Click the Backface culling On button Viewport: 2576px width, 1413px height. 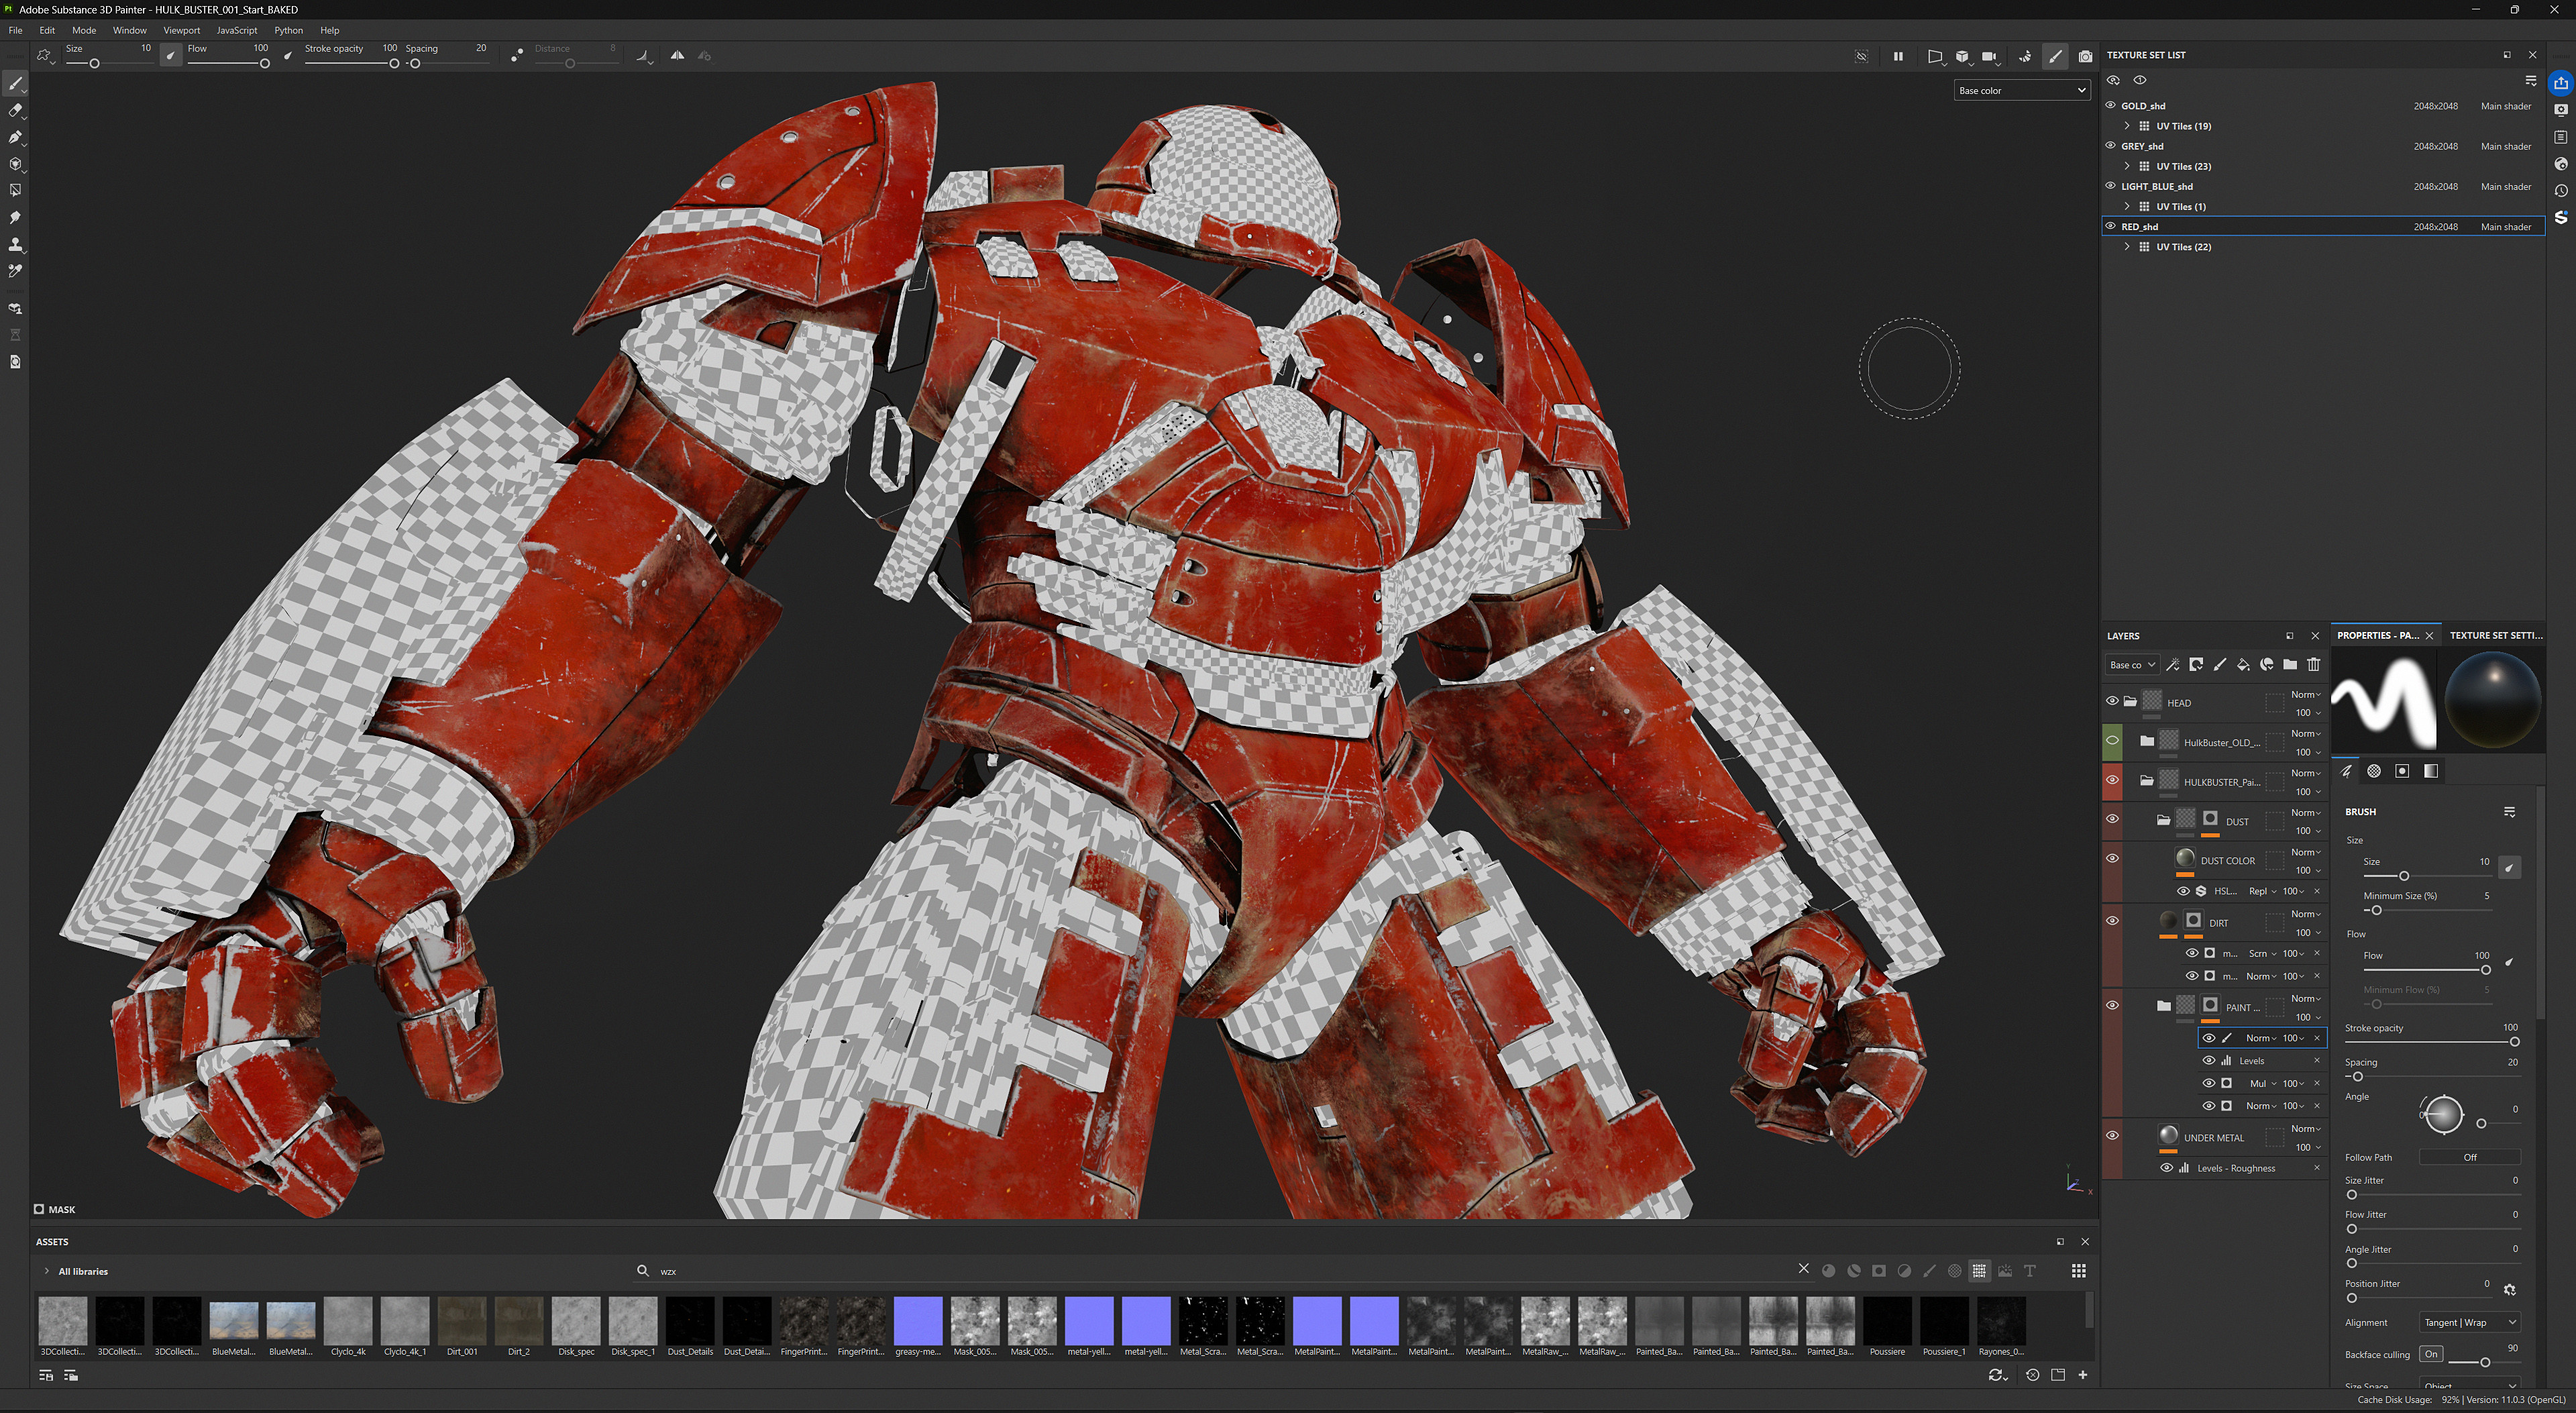2430,1354
